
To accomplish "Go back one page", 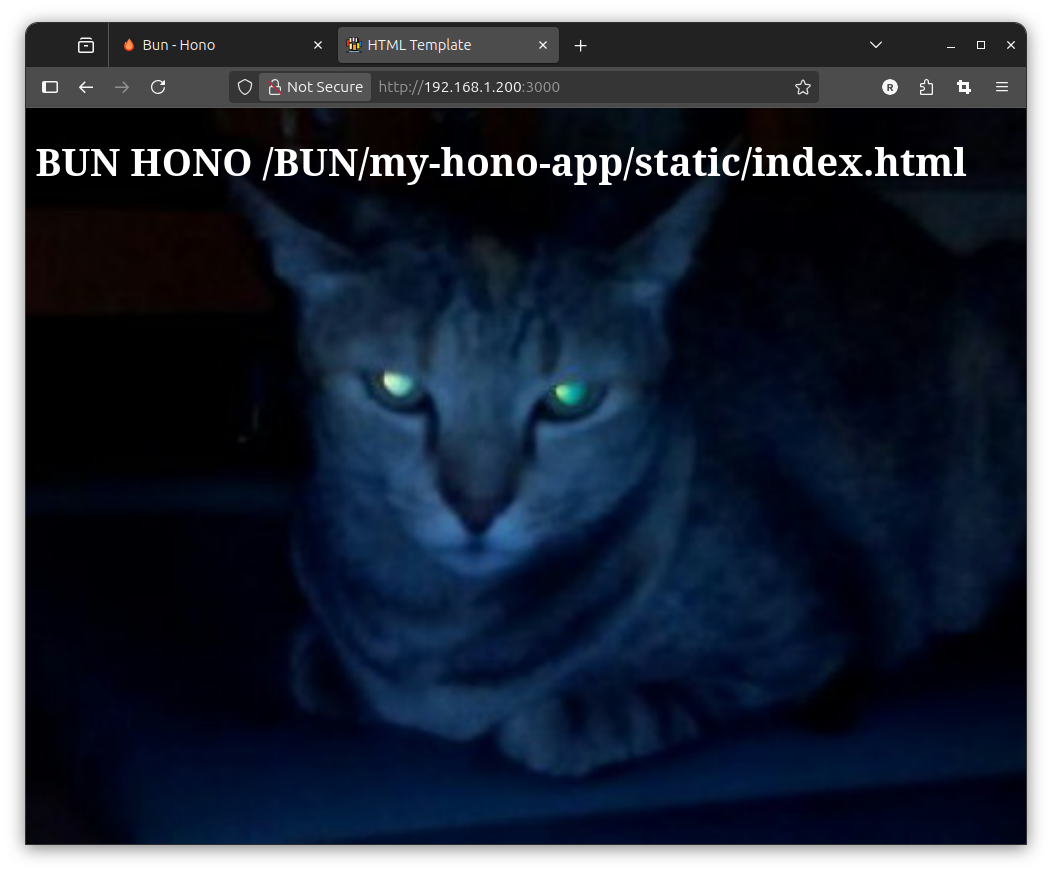I will tap(86, 87).
